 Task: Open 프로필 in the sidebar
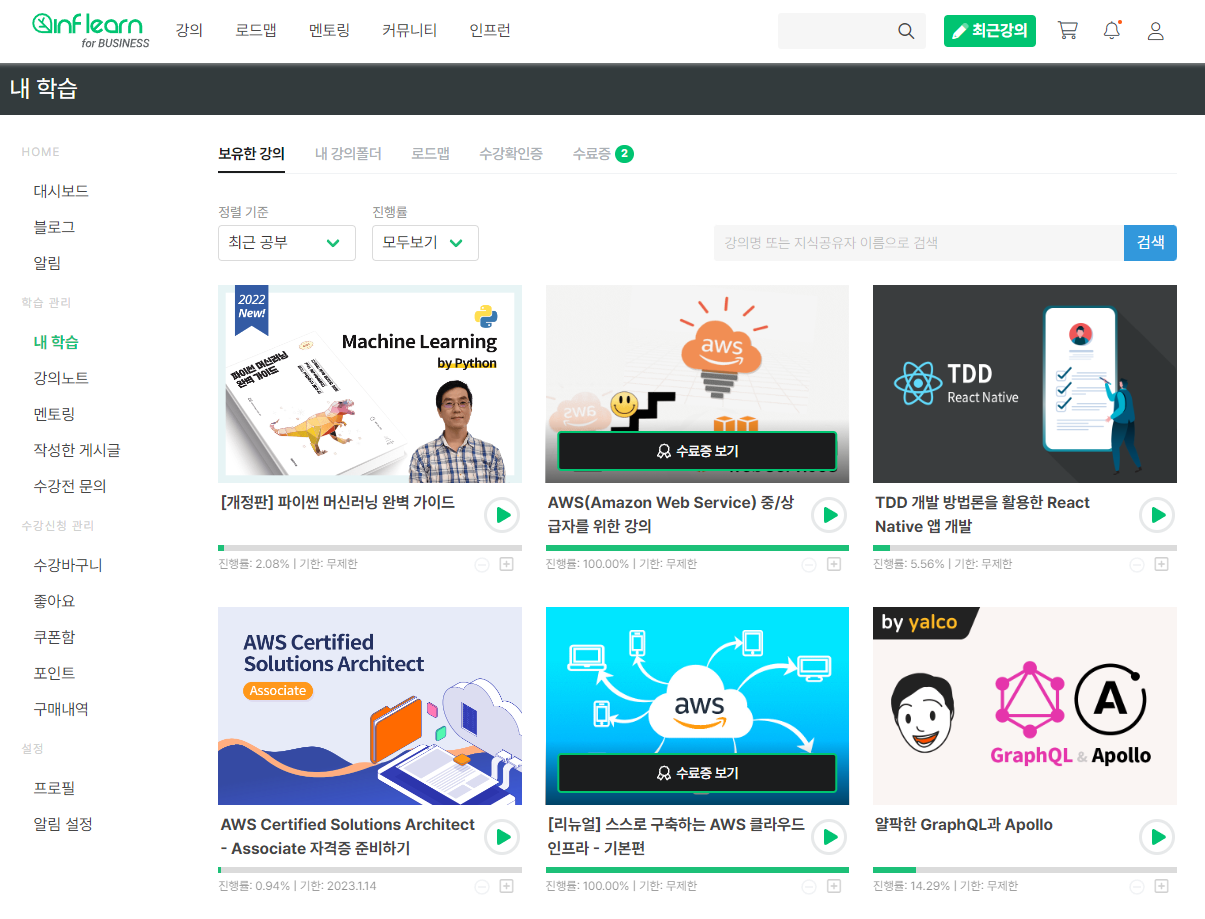coord(54,788)
